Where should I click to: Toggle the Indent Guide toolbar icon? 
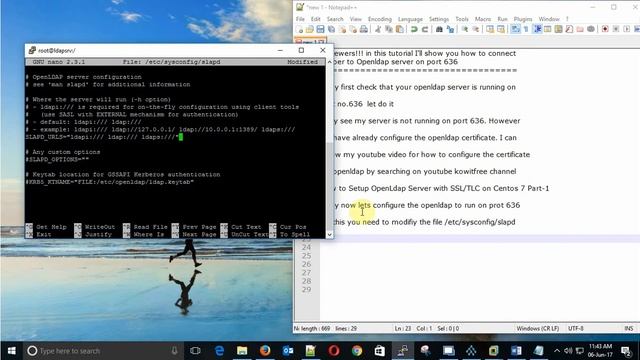pos(537,29)
